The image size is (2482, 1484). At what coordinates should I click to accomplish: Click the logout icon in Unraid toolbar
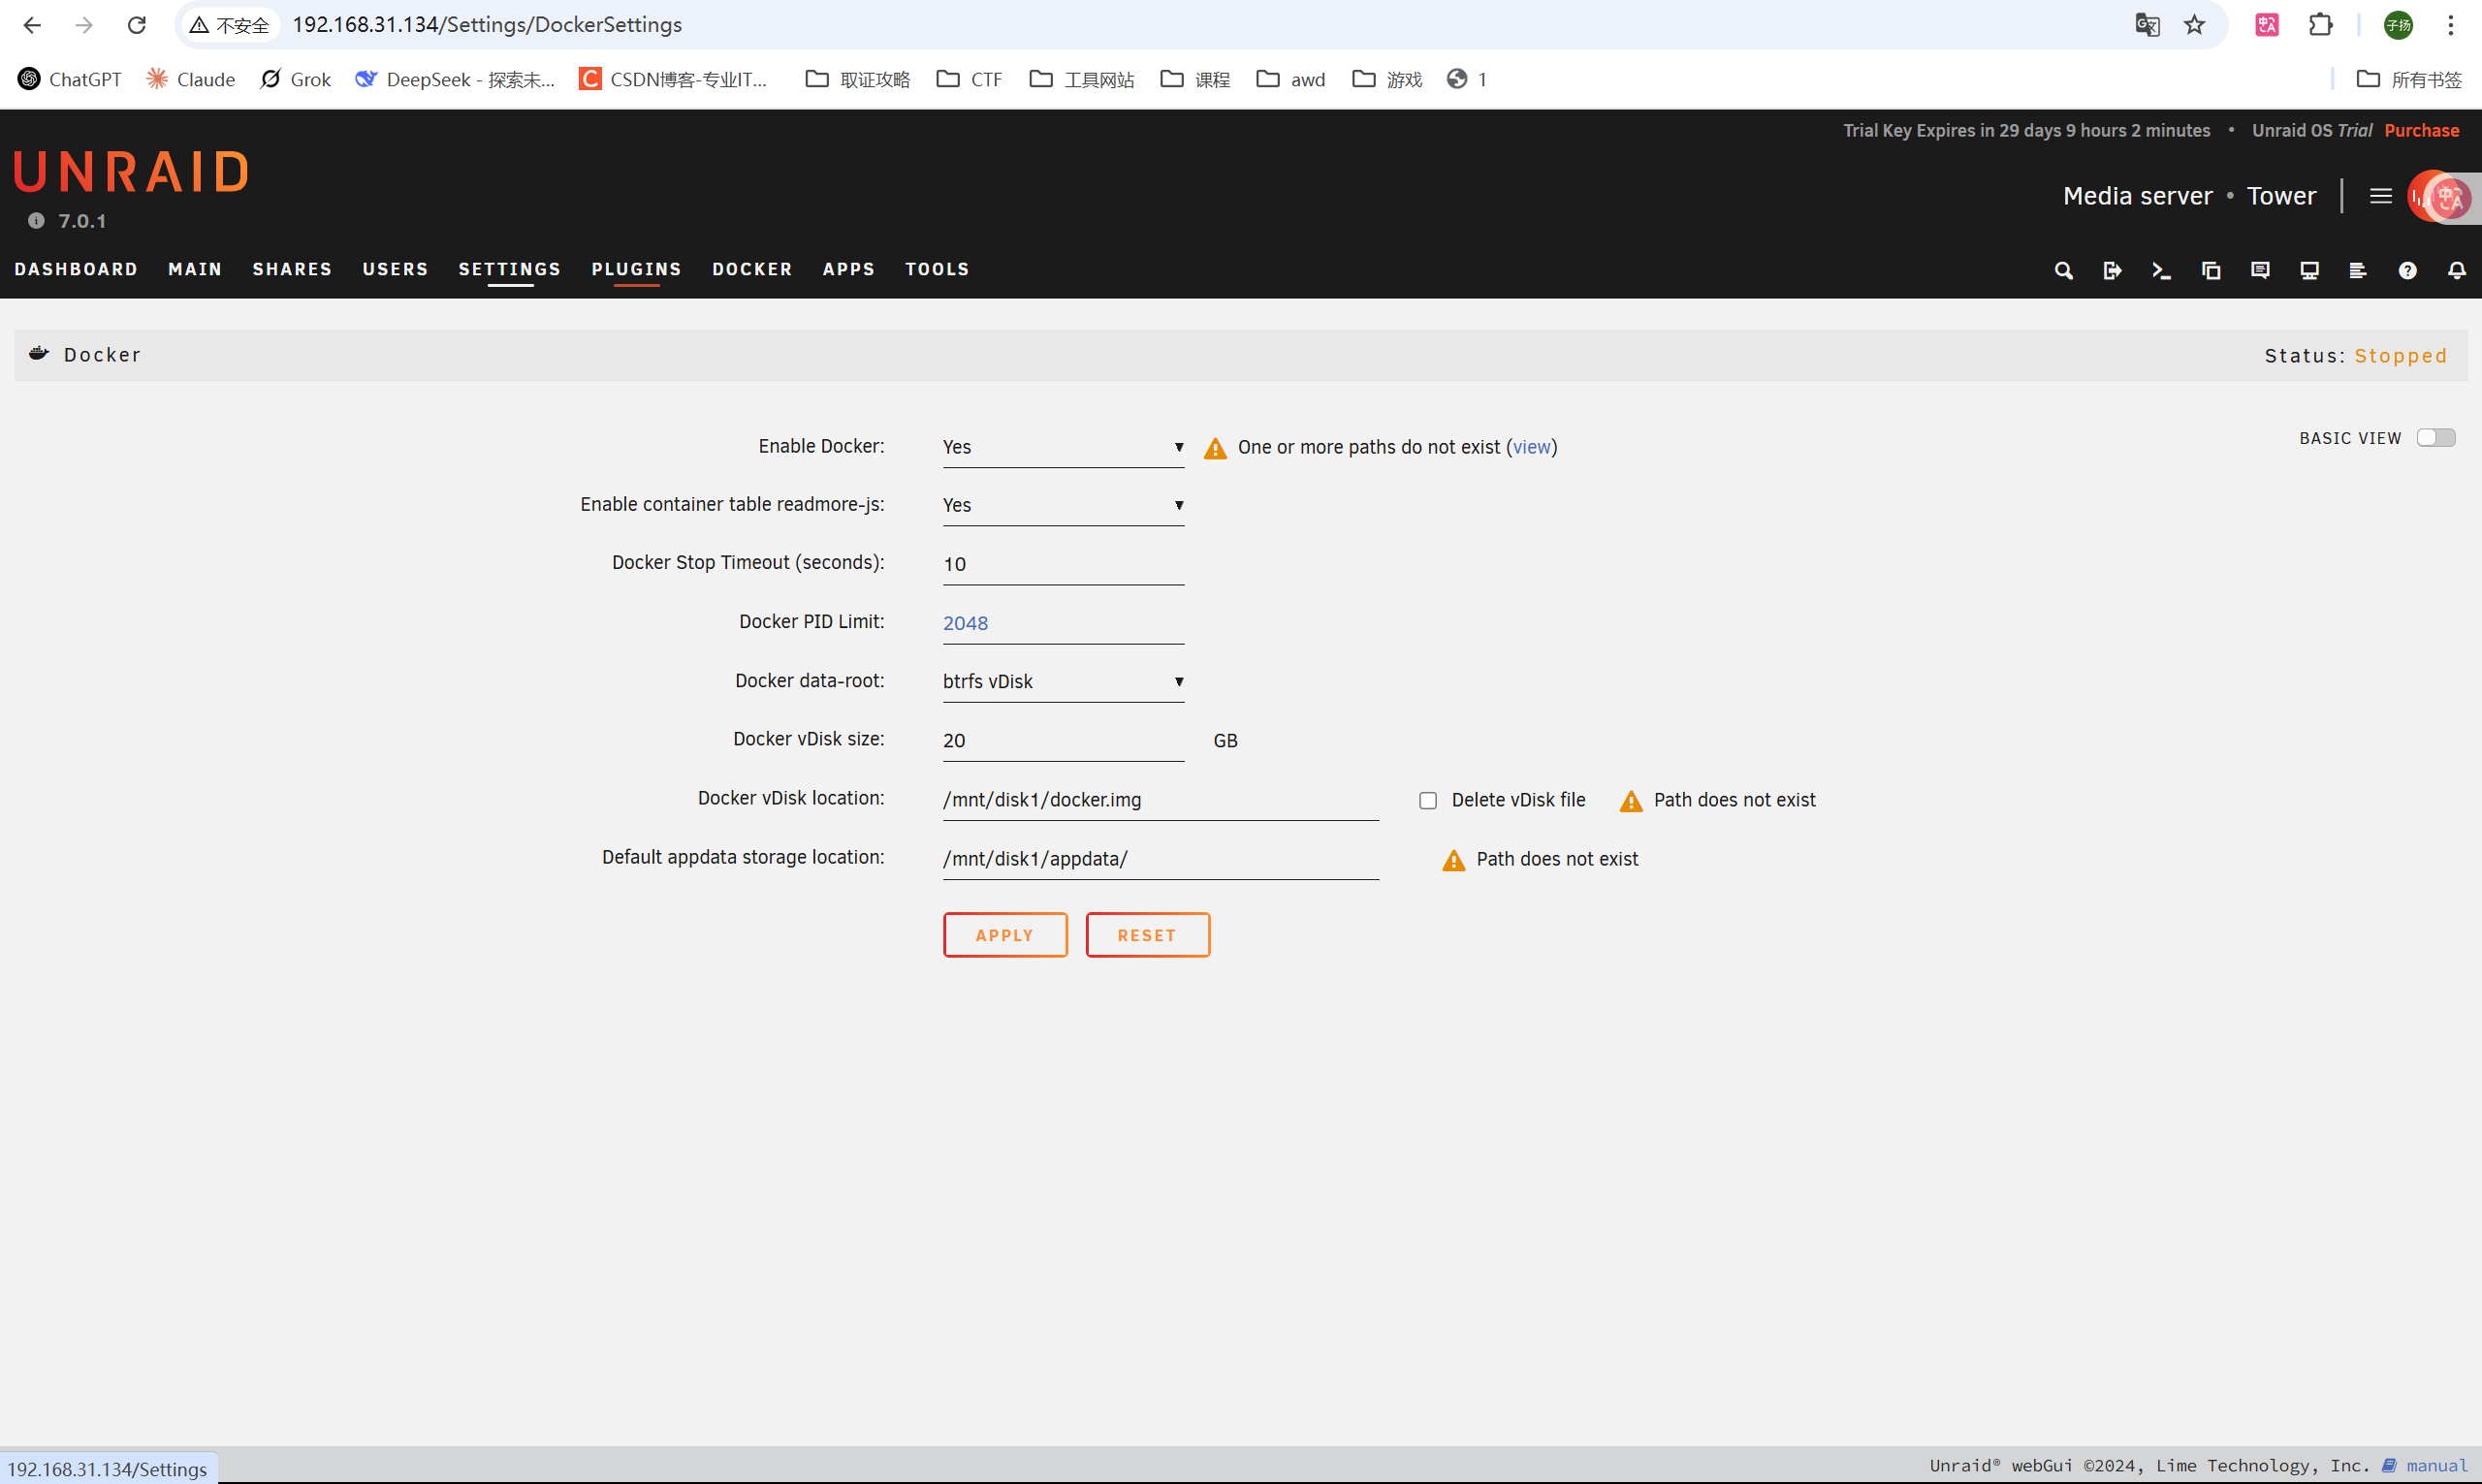coord(2112,271)
